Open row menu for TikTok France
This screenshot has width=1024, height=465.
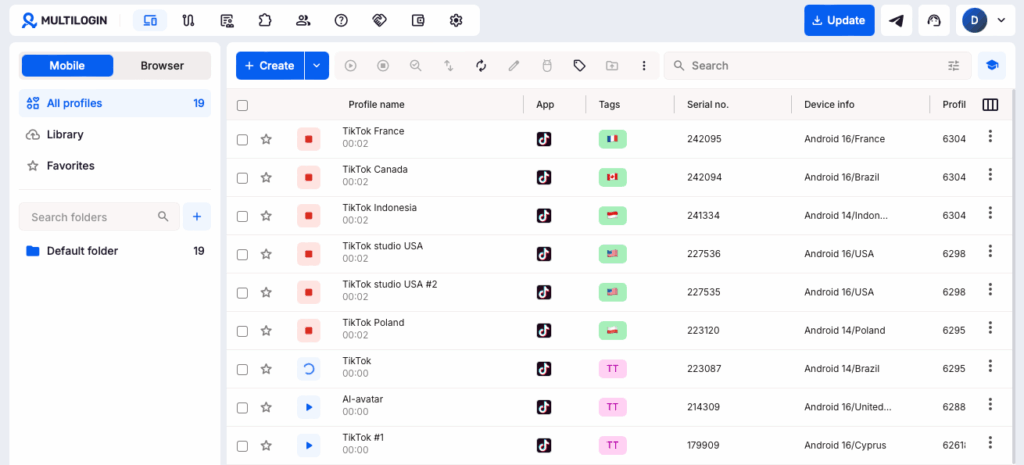[990, 136]
